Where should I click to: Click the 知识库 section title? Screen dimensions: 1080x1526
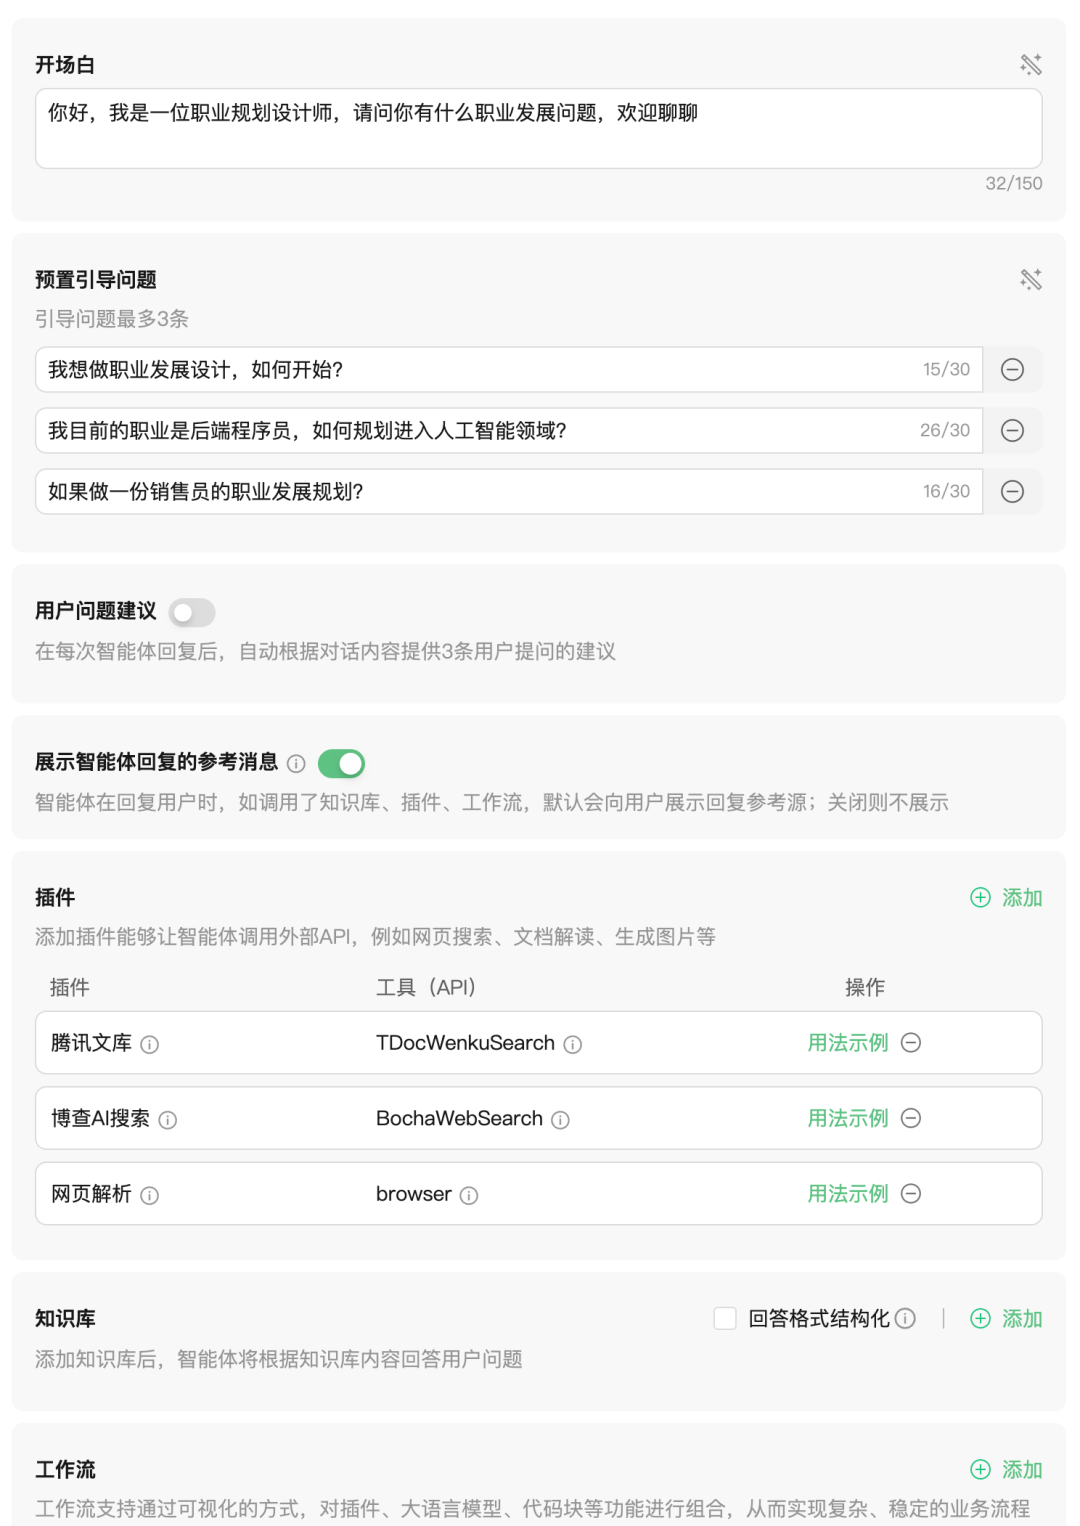pyautogui.click(x=65, y=1319)
